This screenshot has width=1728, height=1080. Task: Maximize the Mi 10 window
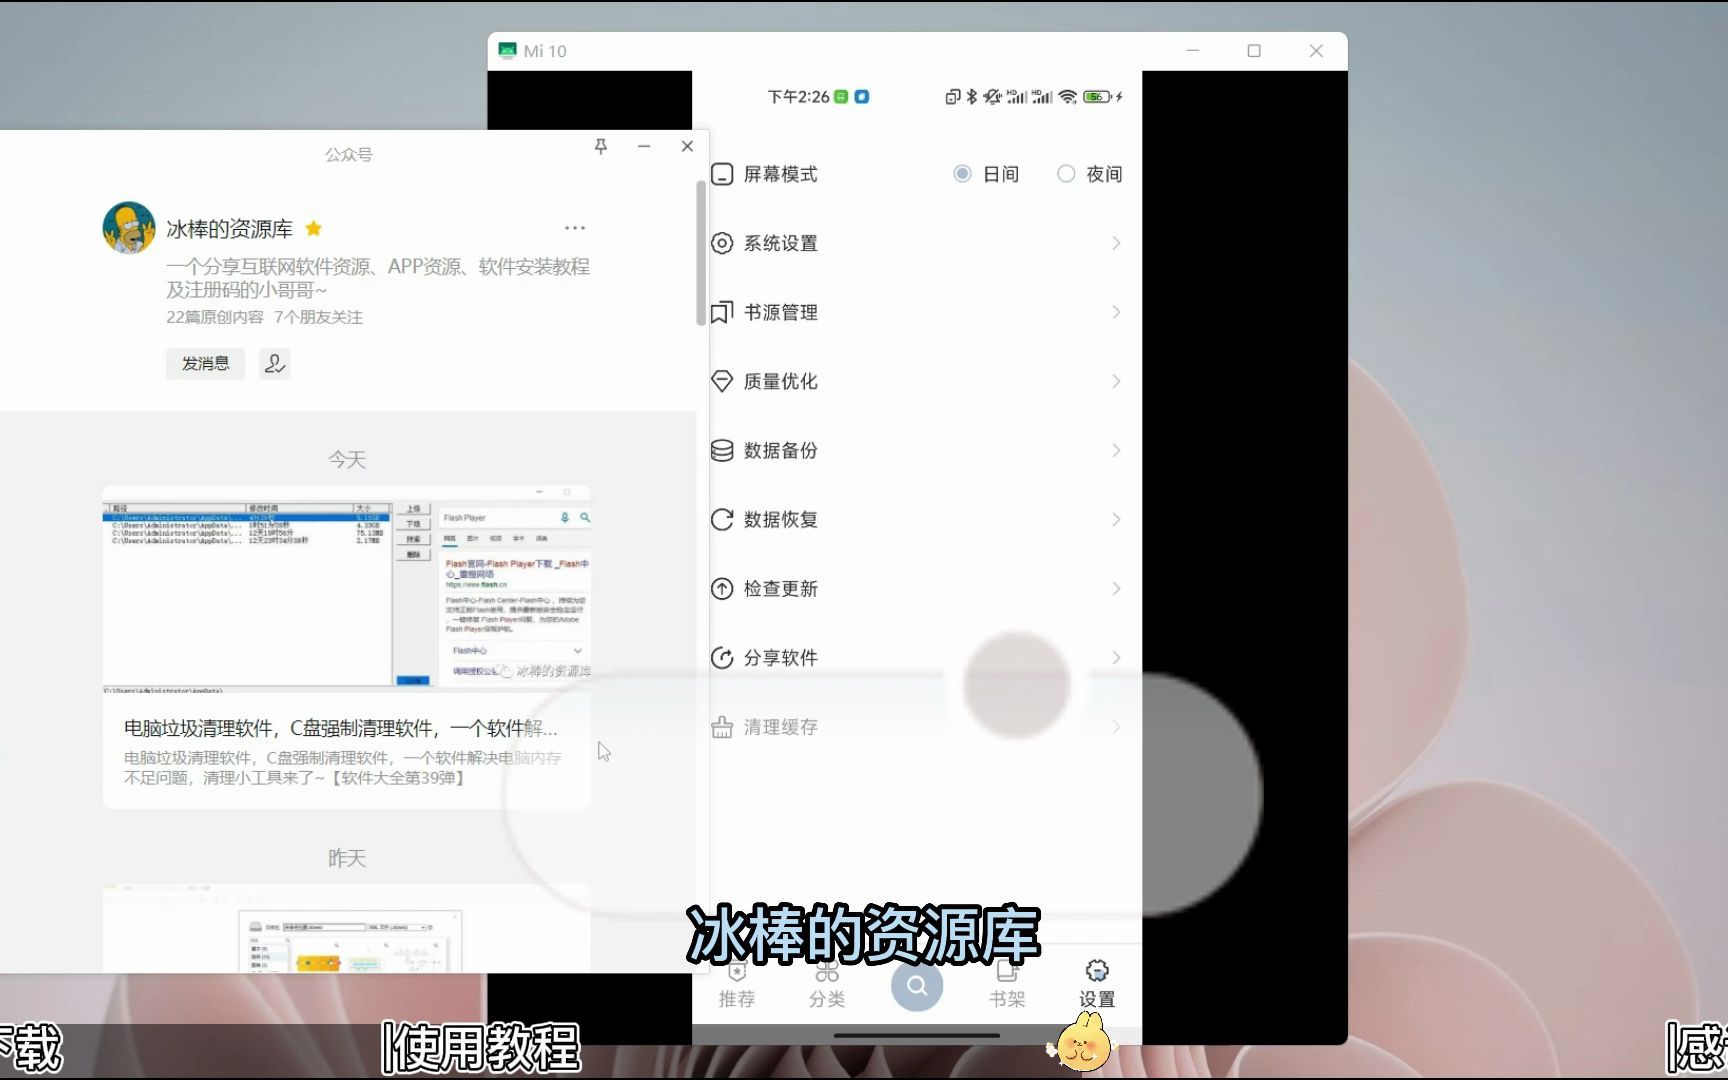pos(1254,51)
